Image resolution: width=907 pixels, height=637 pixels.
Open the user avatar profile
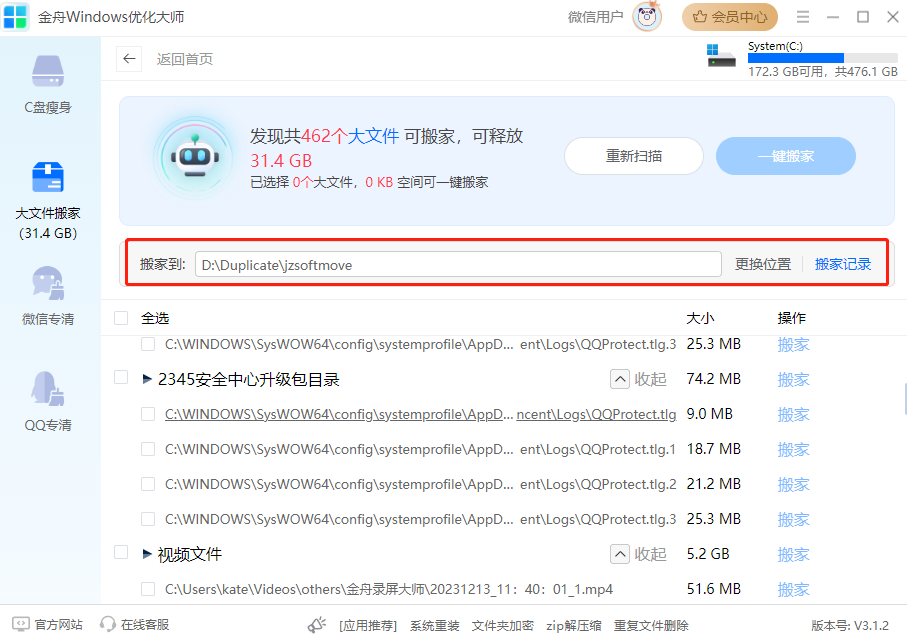tap(647, 16)
